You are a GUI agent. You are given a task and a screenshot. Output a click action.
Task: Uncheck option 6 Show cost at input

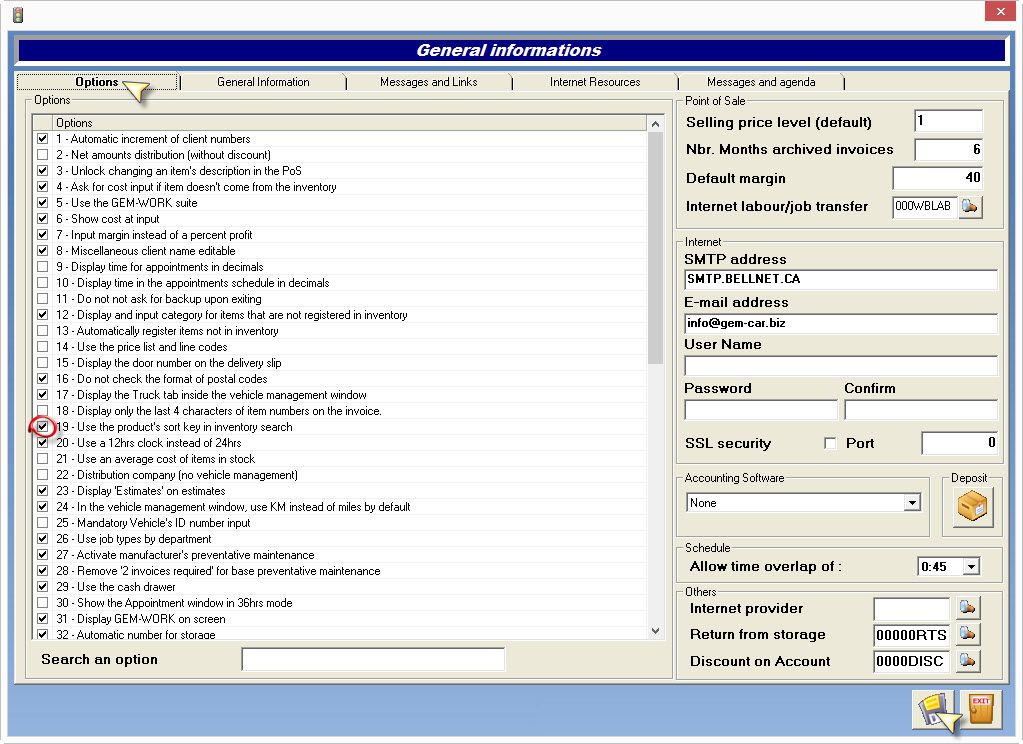[x=42, y=219]
